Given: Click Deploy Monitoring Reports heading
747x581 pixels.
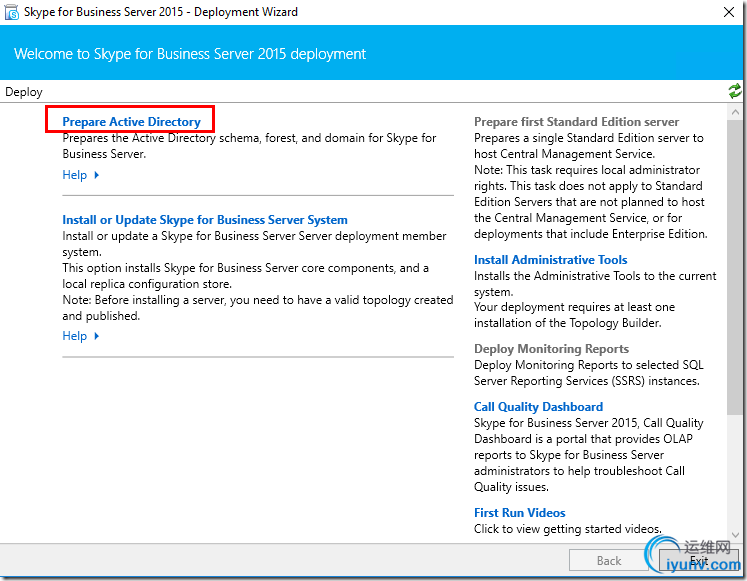Looking at the screenshot, I should [x=551, y=349].
